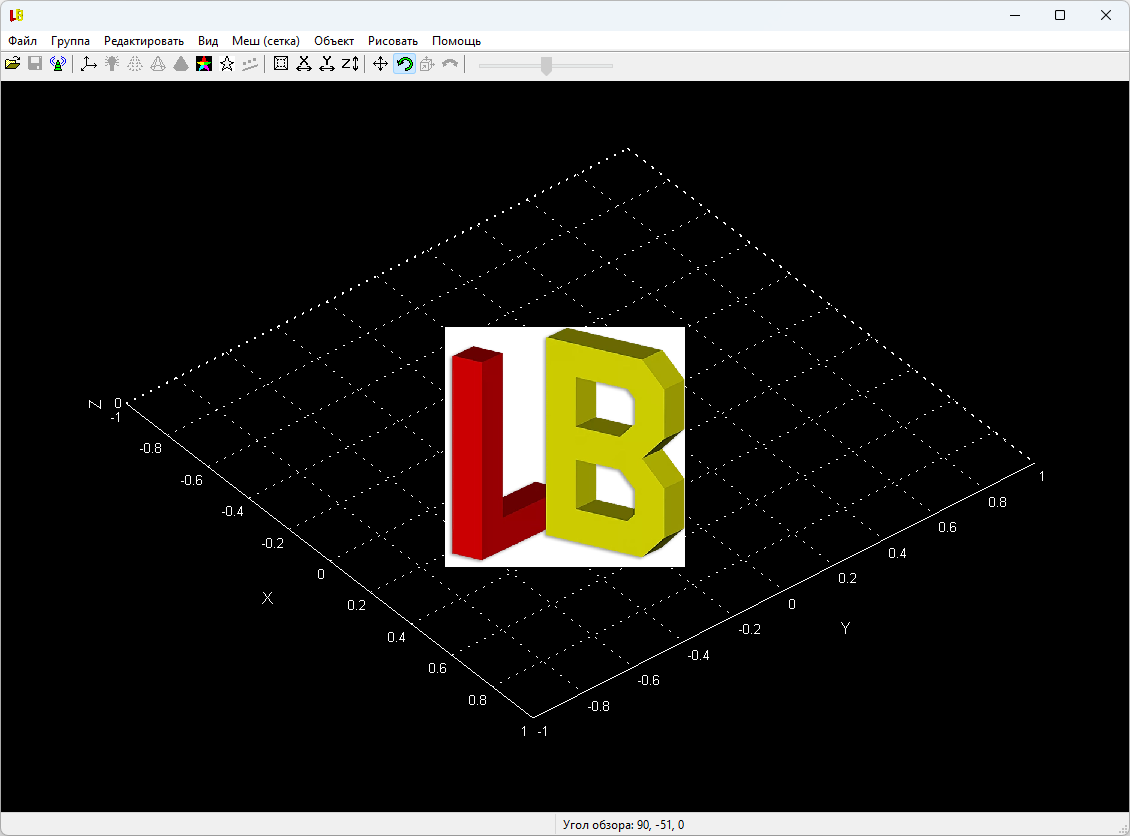Click the outlined star toolbar icon

tap(227, 64)
